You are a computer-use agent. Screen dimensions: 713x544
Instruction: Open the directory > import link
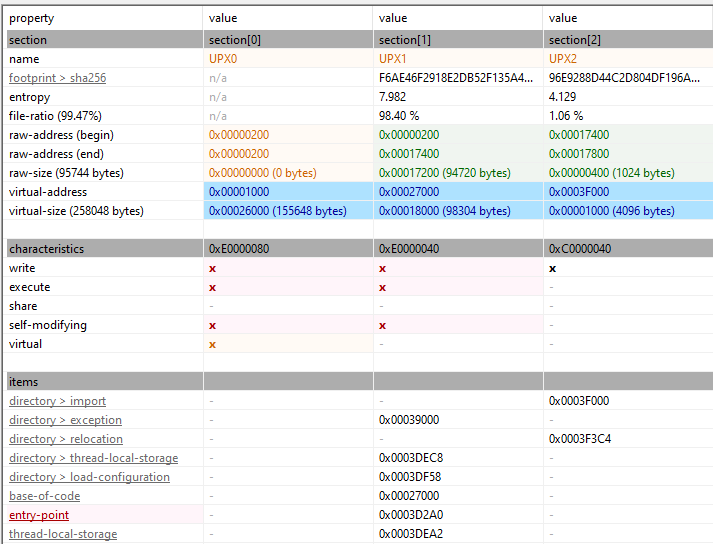57,401
